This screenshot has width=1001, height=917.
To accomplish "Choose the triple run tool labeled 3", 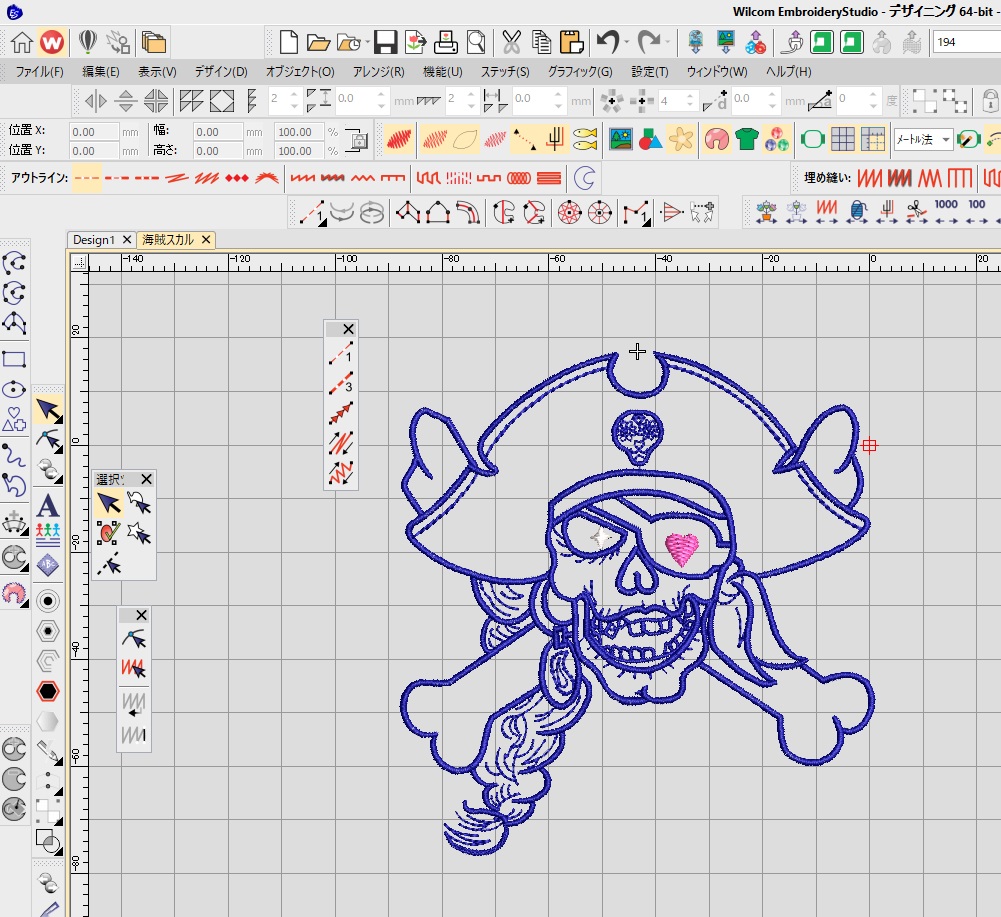I will coord(341,383).
